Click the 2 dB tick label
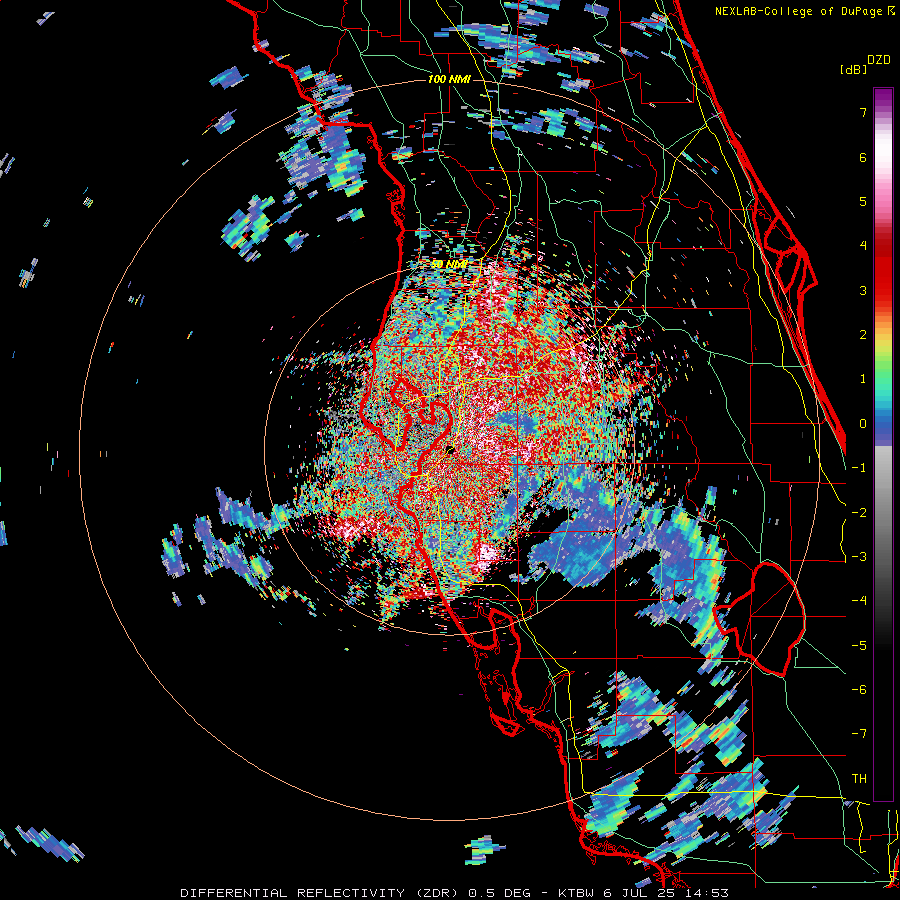This screenshot has height=900, width=900. coord(863,335)
